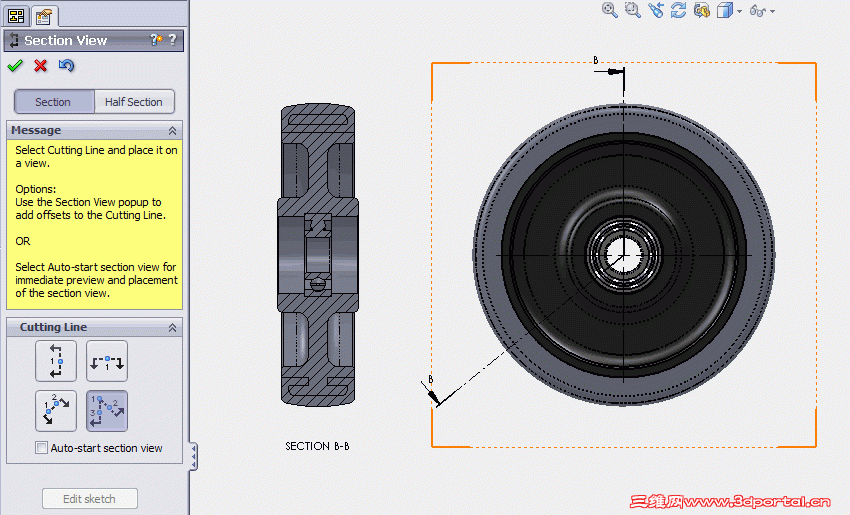Open detailed help icon in Section View header
Viewport: 850px width, 515px height.
156,40
